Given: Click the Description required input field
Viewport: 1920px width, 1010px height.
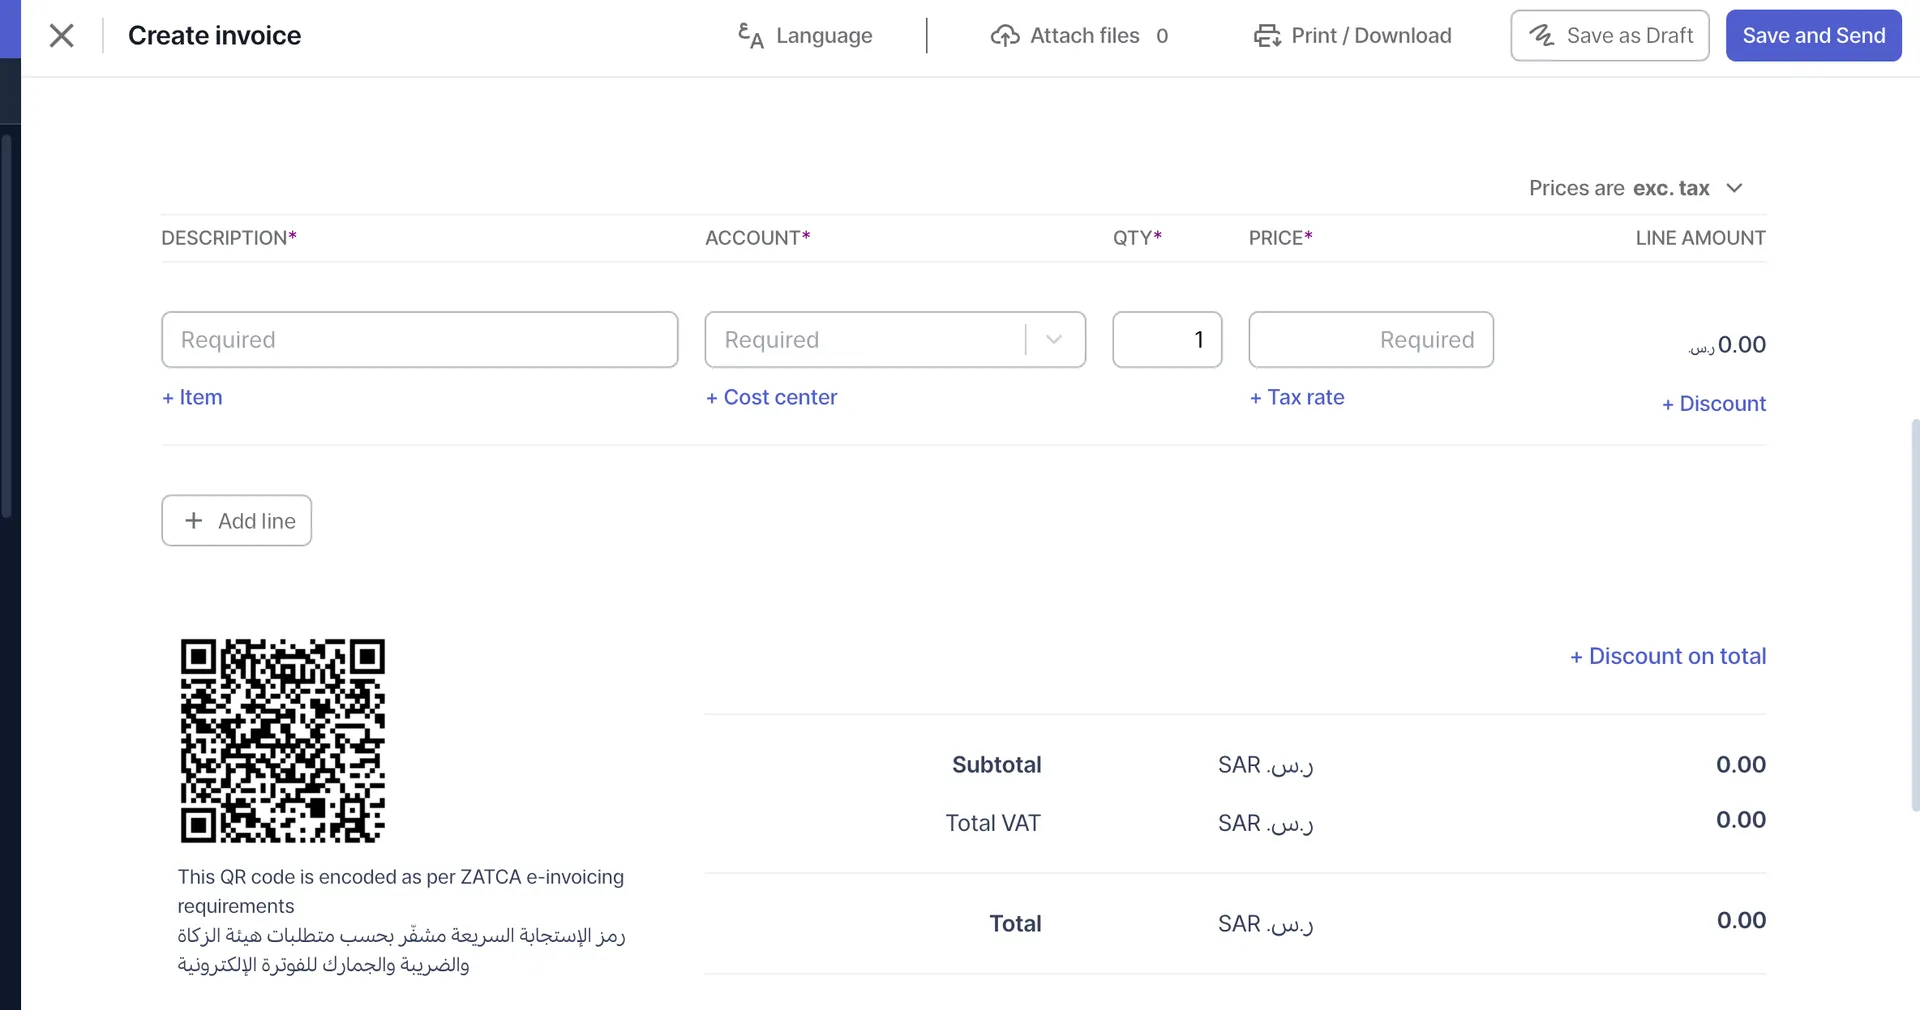Looking at the screenshot, I should point(419,339).
